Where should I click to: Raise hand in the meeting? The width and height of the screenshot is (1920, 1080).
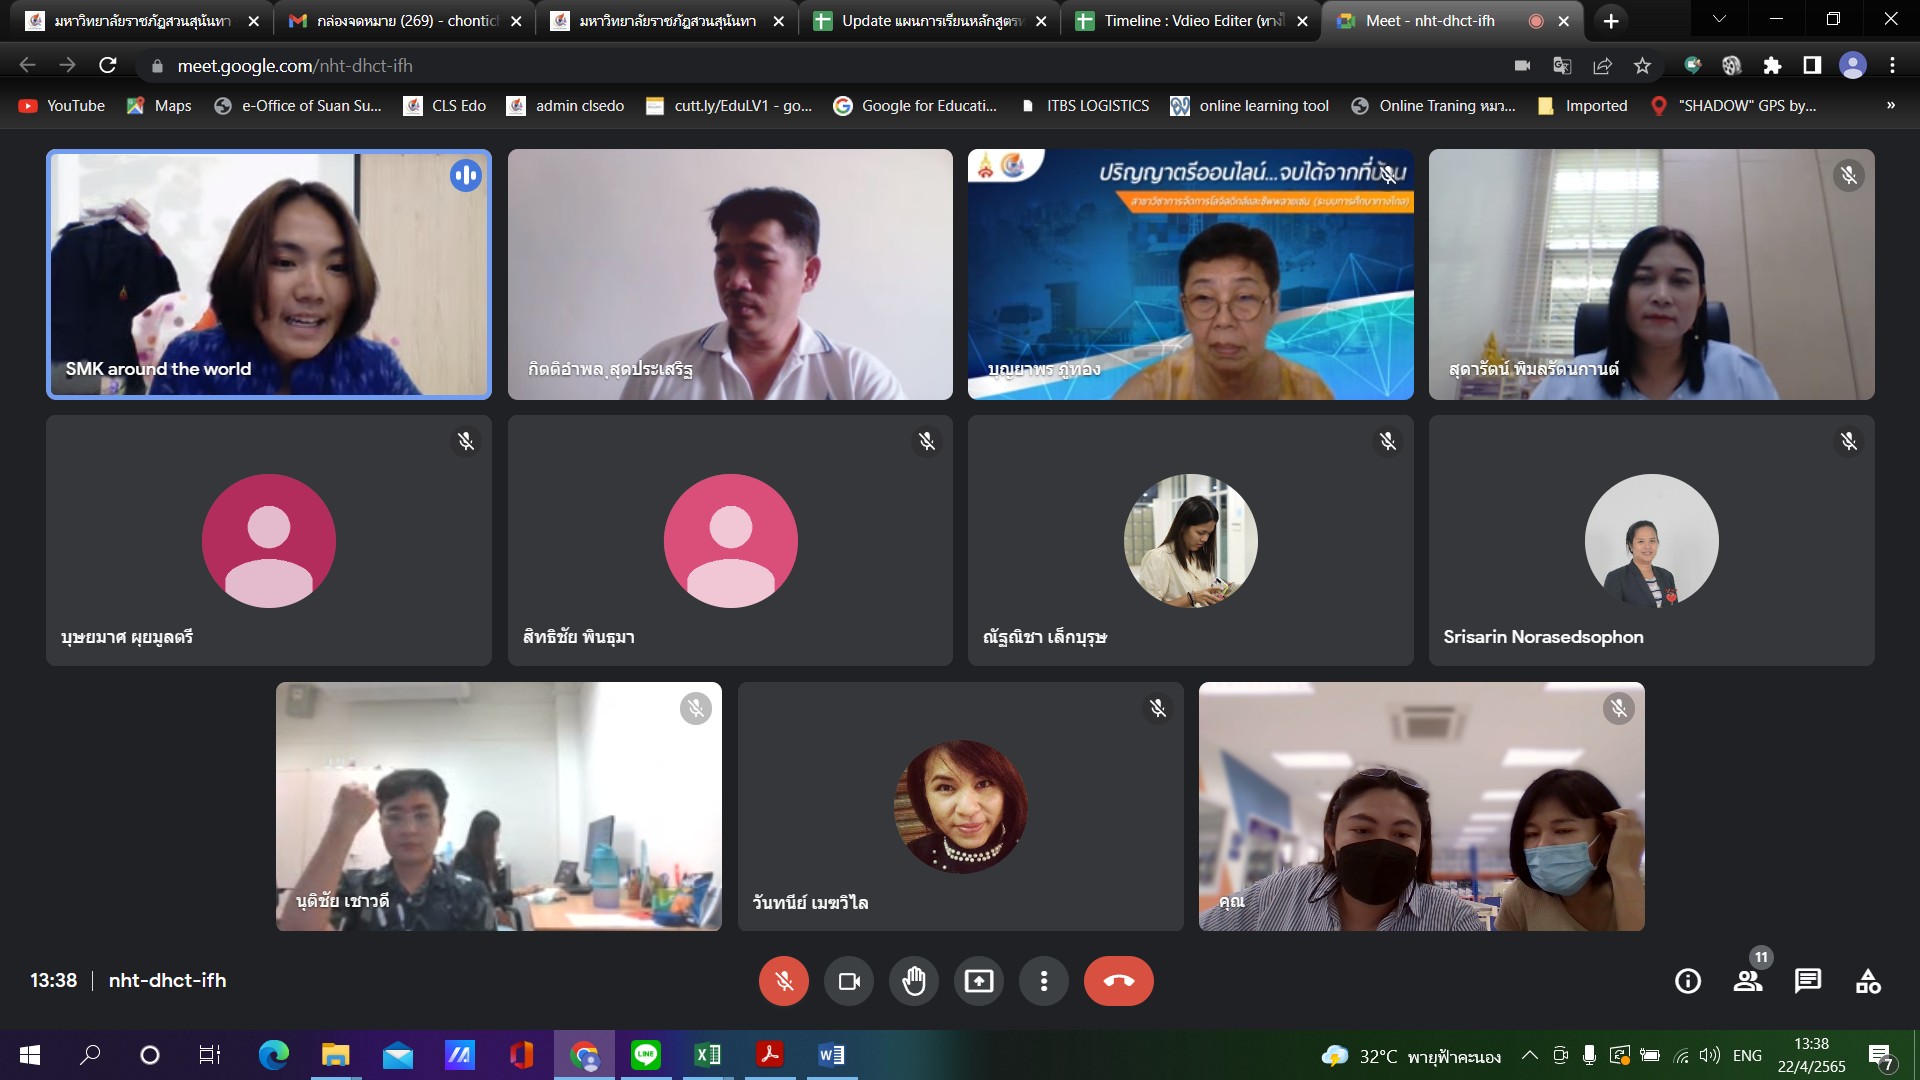[913, 981]
